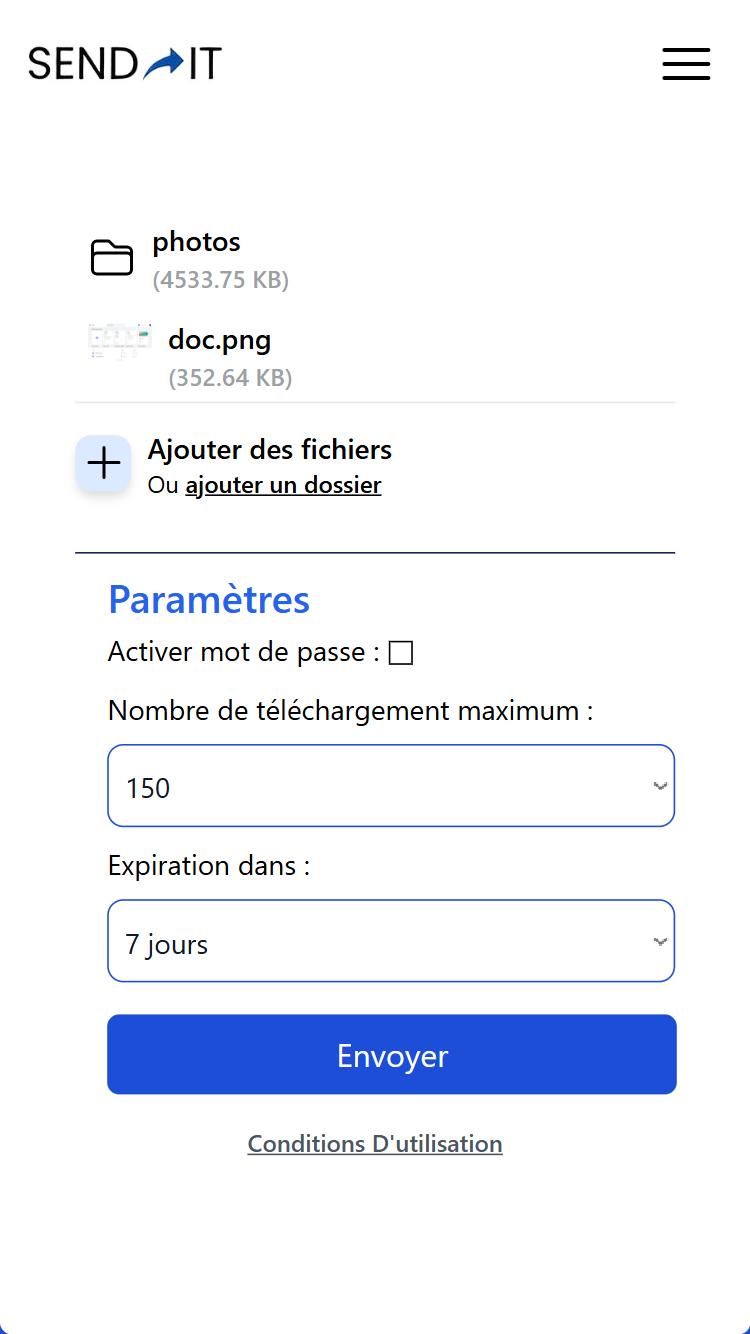750x1334 pixels.
Task: Open the maximum downloads dropdown showing 150
Action: pyautogui.click(x=390, y=786)
